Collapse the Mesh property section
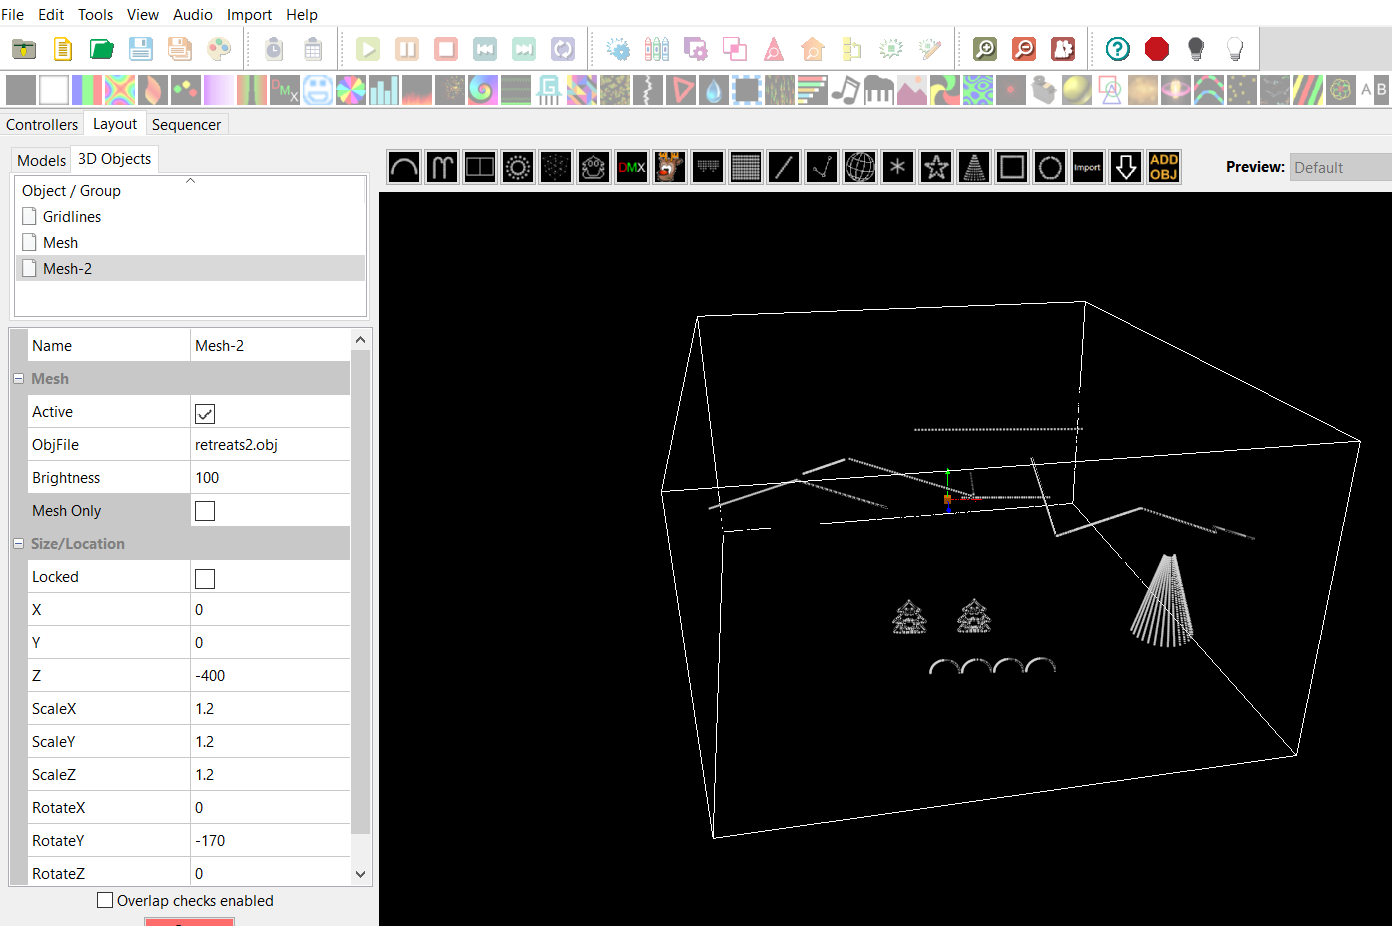Image resolution: width=1392 pixels, height=926 pixels. click(18, 379)
